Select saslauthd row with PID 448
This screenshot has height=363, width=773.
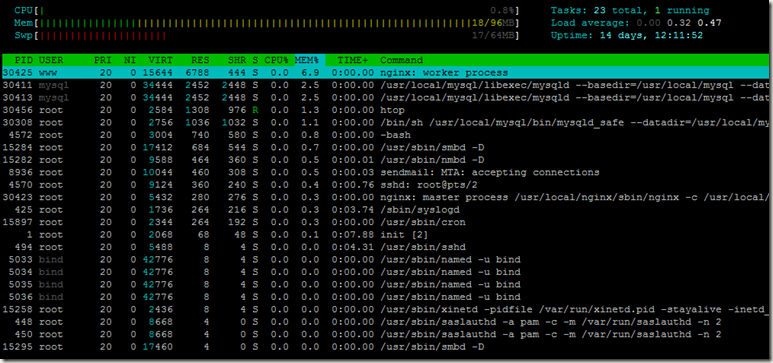coord(386,322)
